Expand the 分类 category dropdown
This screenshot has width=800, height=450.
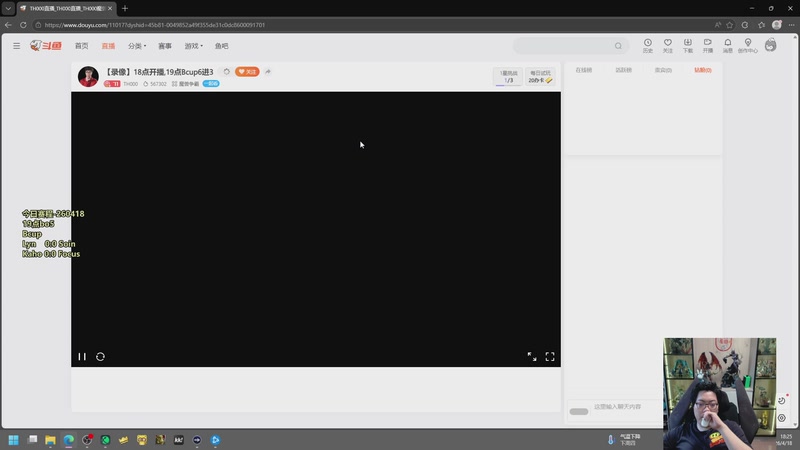[137, 46]
